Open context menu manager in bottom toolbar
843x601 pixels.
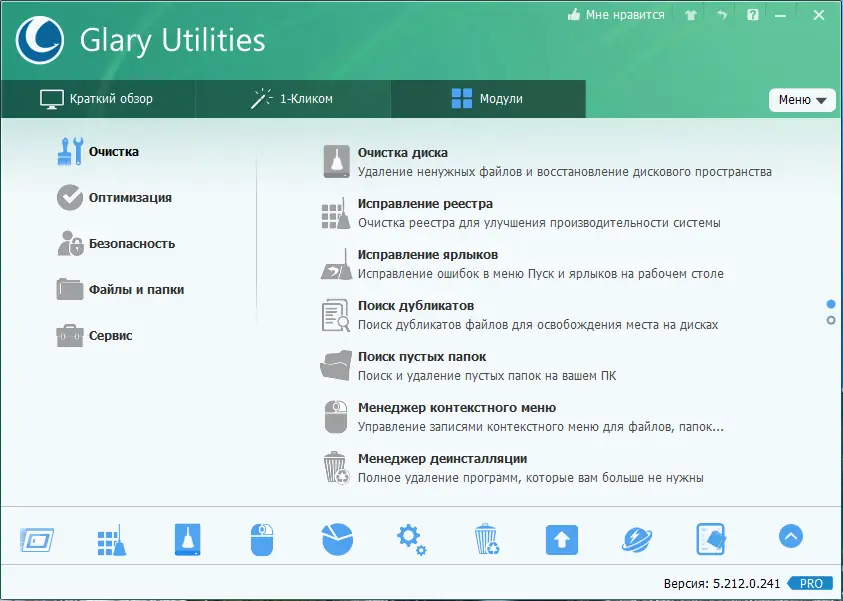(x=262, y=540)
